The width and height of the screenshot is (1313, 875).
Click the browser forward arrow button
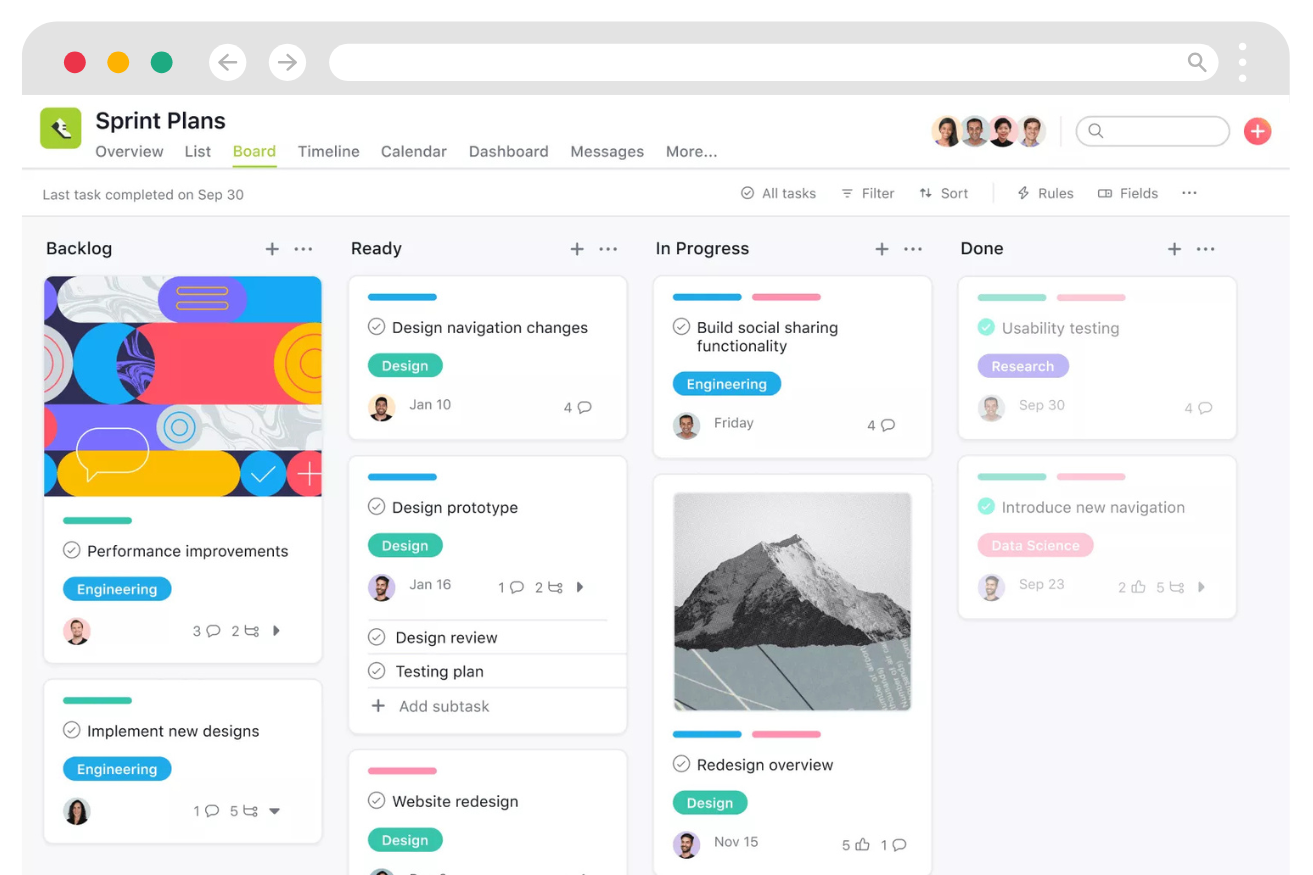click(x=287, y=63)
